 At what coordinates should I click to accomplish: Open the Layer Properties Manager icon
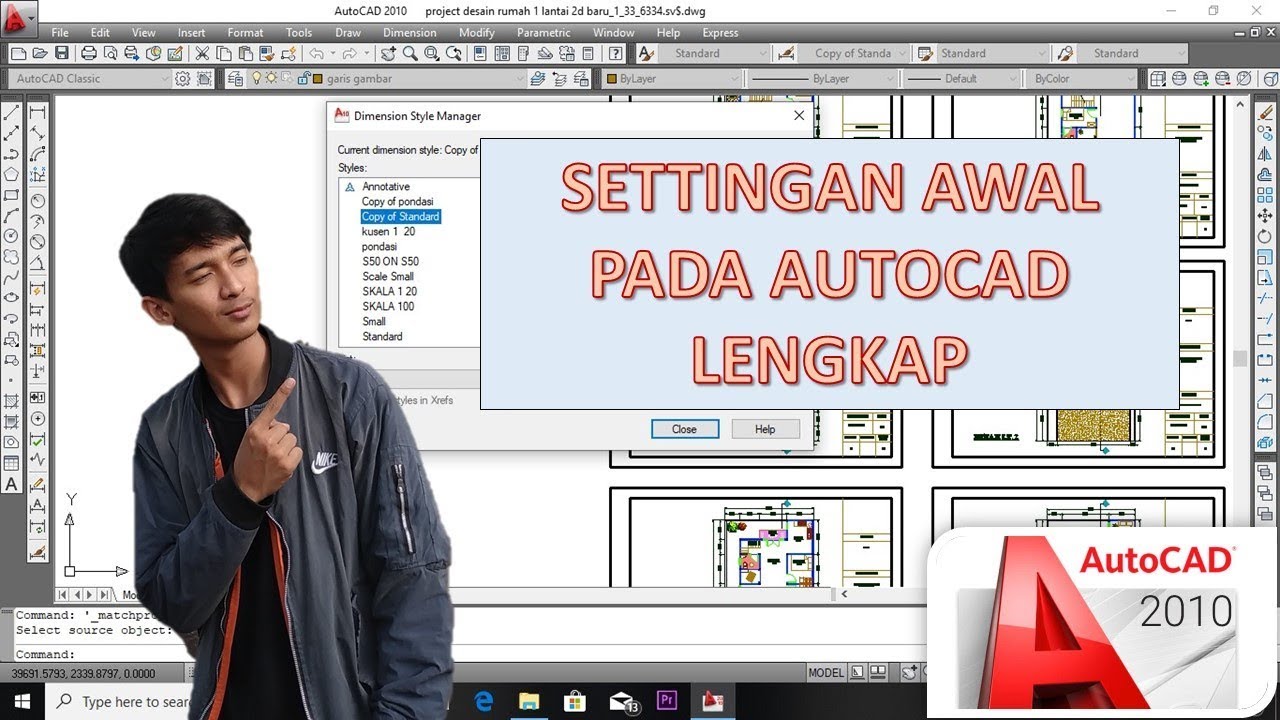coord(235,78)
